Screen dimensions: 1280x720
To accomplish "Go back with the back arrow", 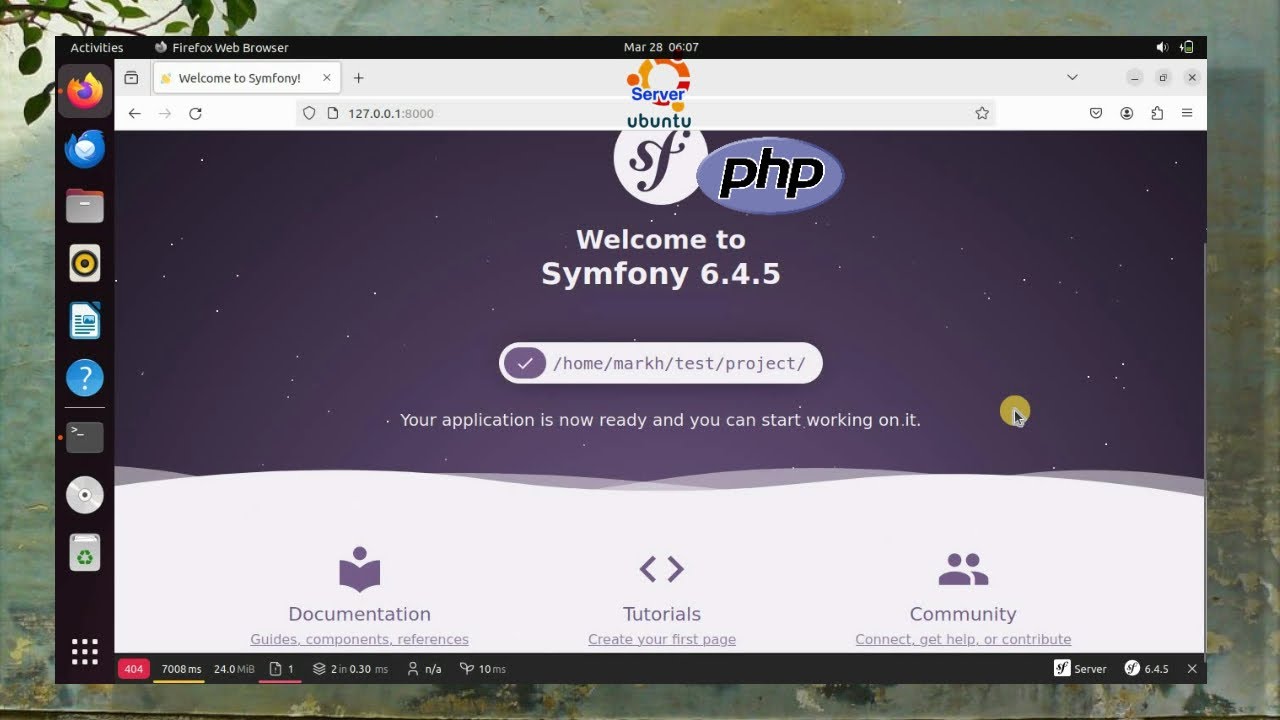I will click(134, 113).
